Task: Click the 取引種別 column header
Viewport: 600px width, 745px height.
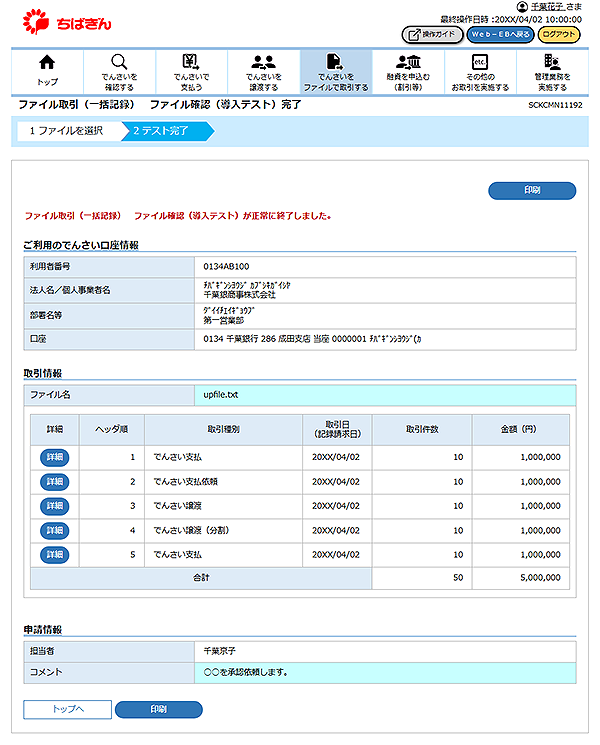Action: tap(223, 430)
